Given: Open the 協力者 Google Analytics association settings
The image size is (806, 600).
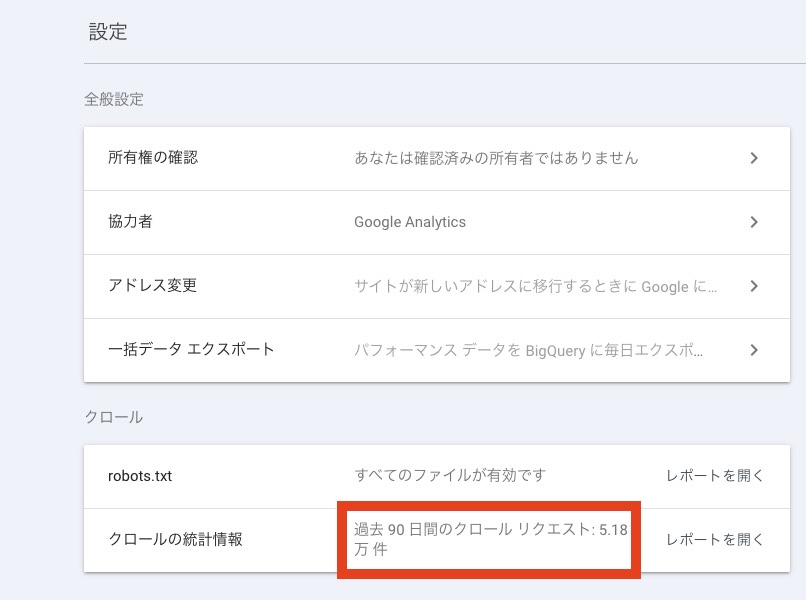Looking at the screenshot, I should [129, 221].
